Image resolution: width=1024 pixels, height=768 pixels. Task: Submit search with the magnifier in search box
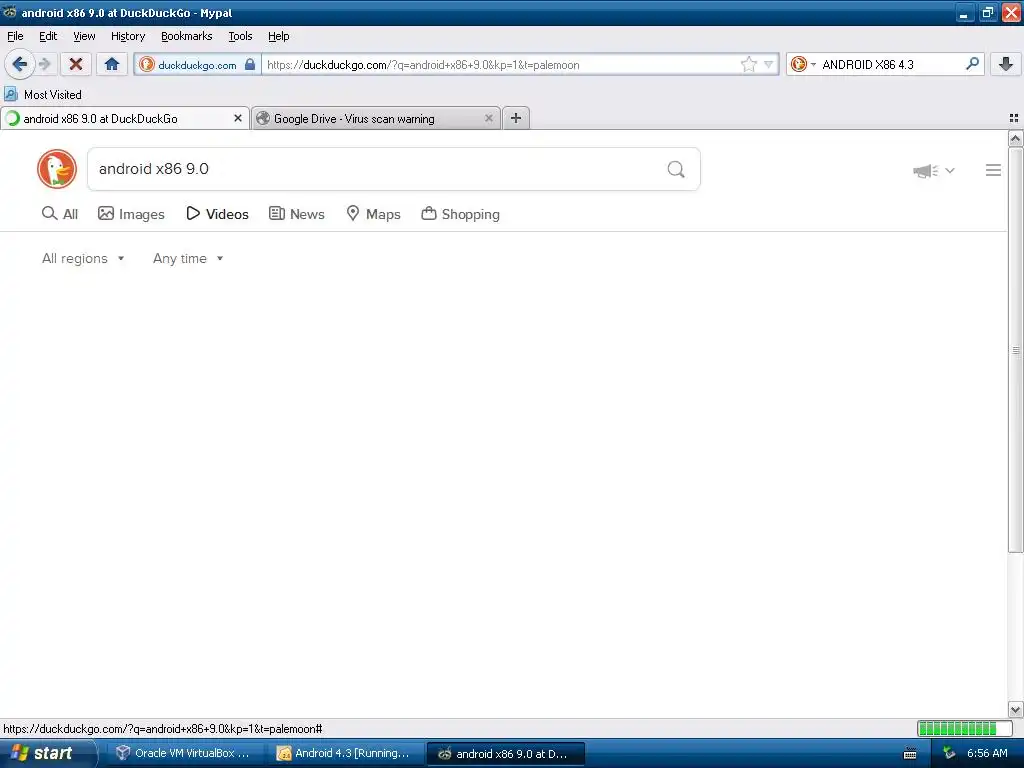pyautogui.click(x=676, y=170)
